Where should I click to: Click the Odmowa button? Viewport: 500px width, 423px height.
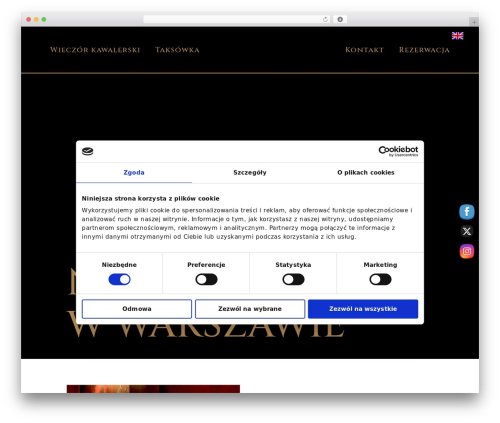click(137, 309)
